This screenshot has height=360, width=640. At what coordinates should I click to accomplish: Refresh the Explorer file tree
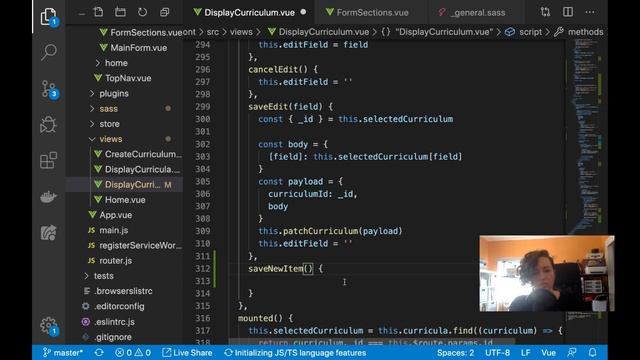click(x=142, y=12)
